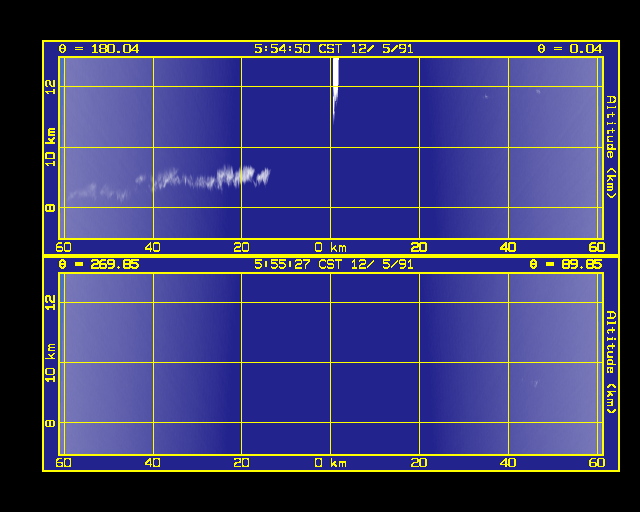Click the θ = 89.85 angle label
Viewport: 640px width, 512px height.
(566, 265)
